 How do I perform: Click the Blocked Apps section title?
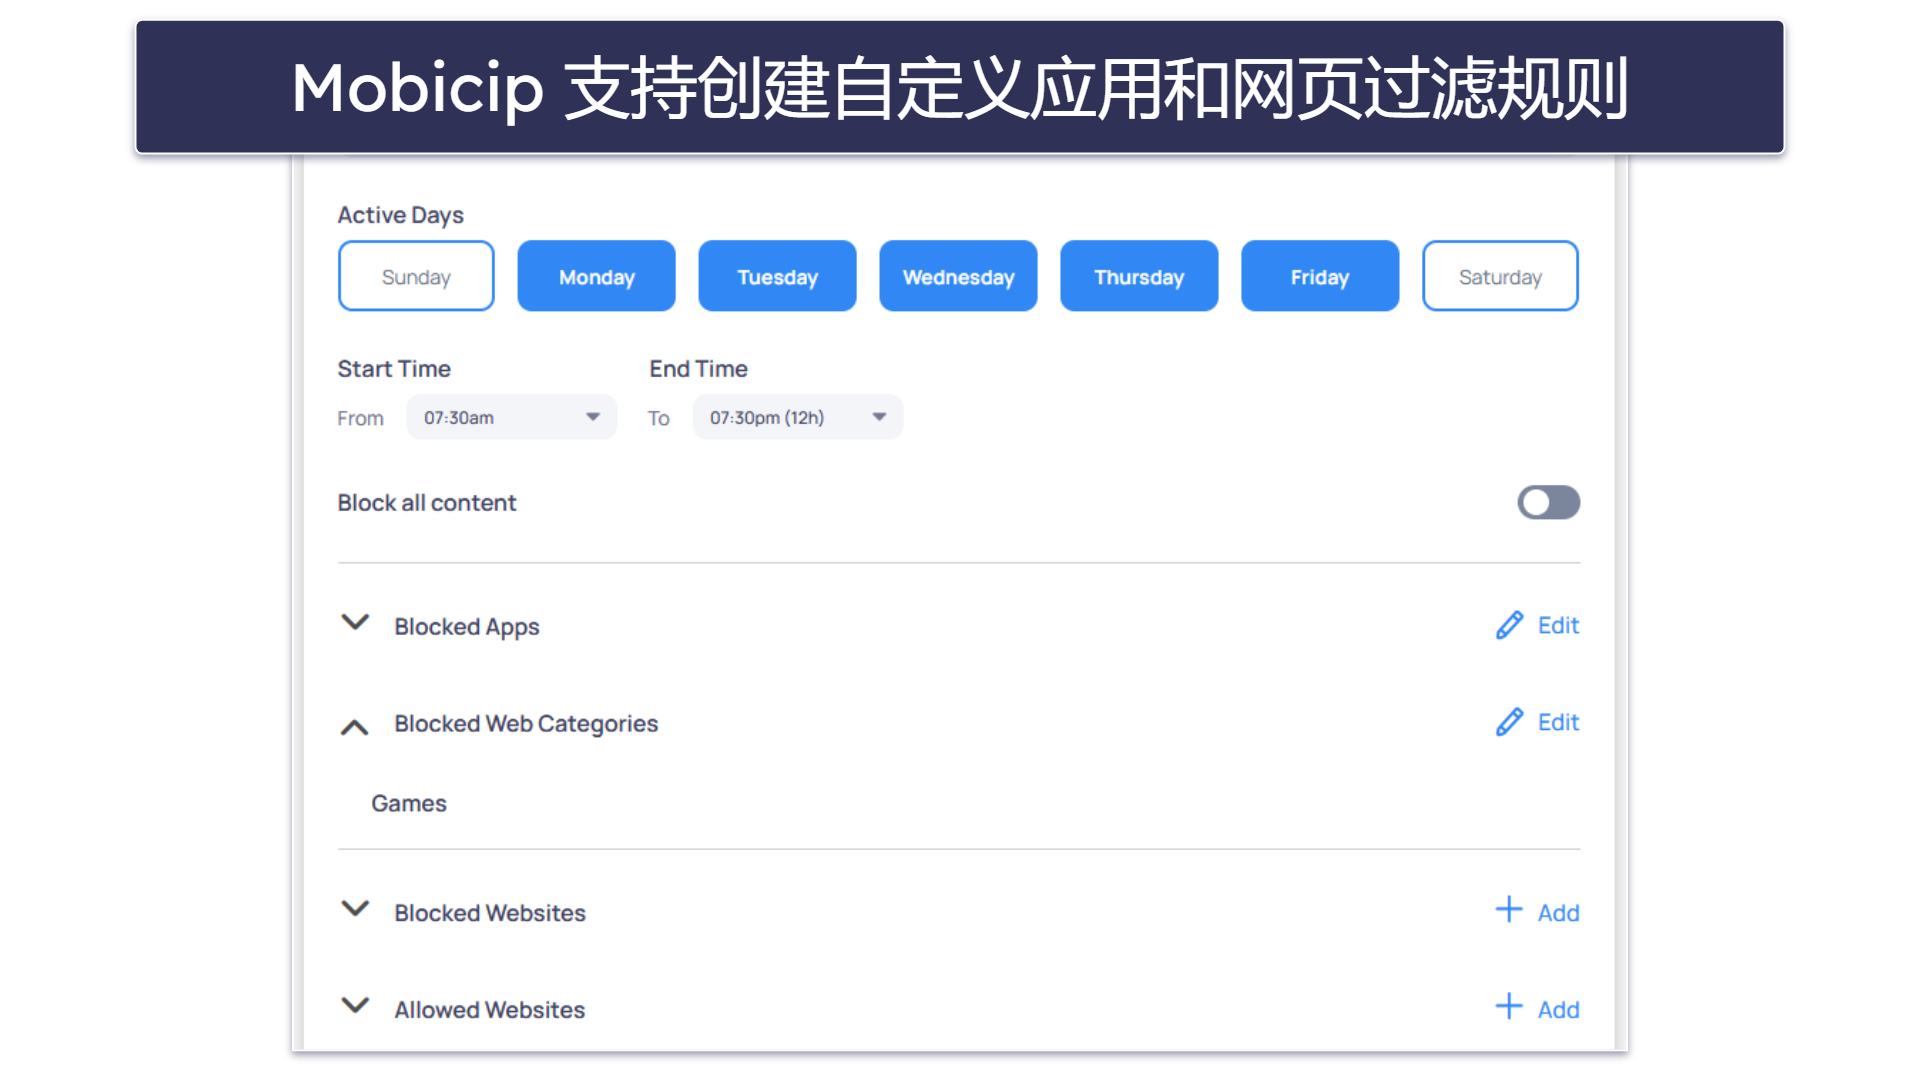coord(467,627)
